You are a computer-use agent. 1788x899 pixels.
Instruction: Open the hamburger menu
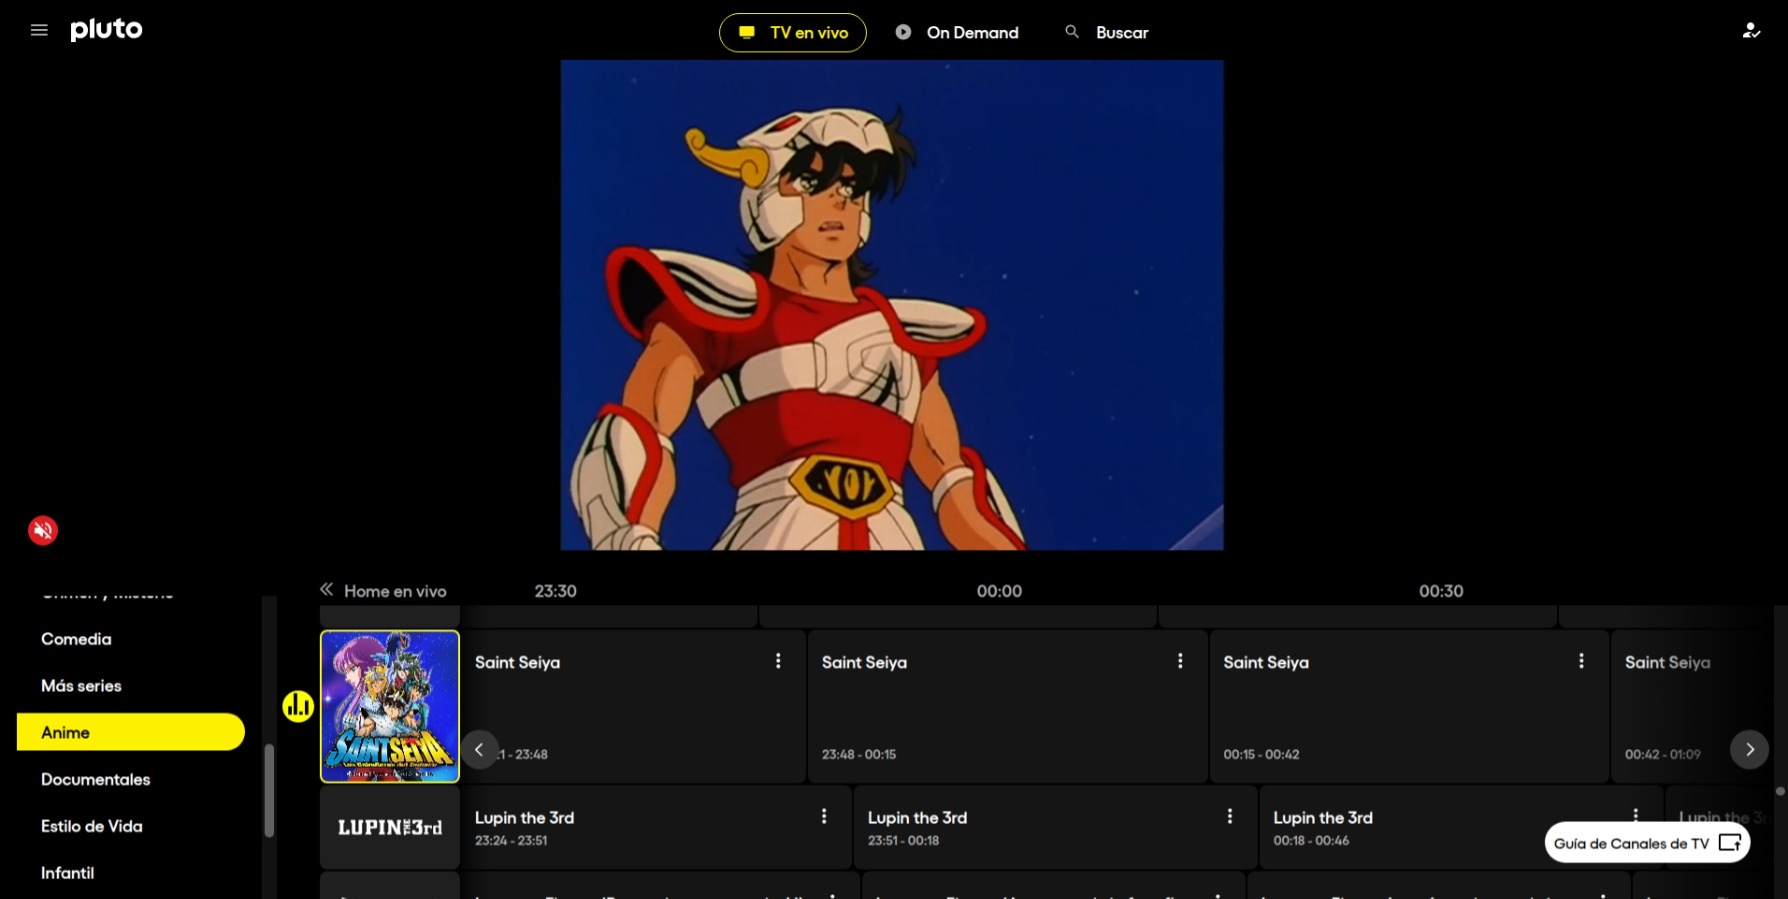point(39,30)
